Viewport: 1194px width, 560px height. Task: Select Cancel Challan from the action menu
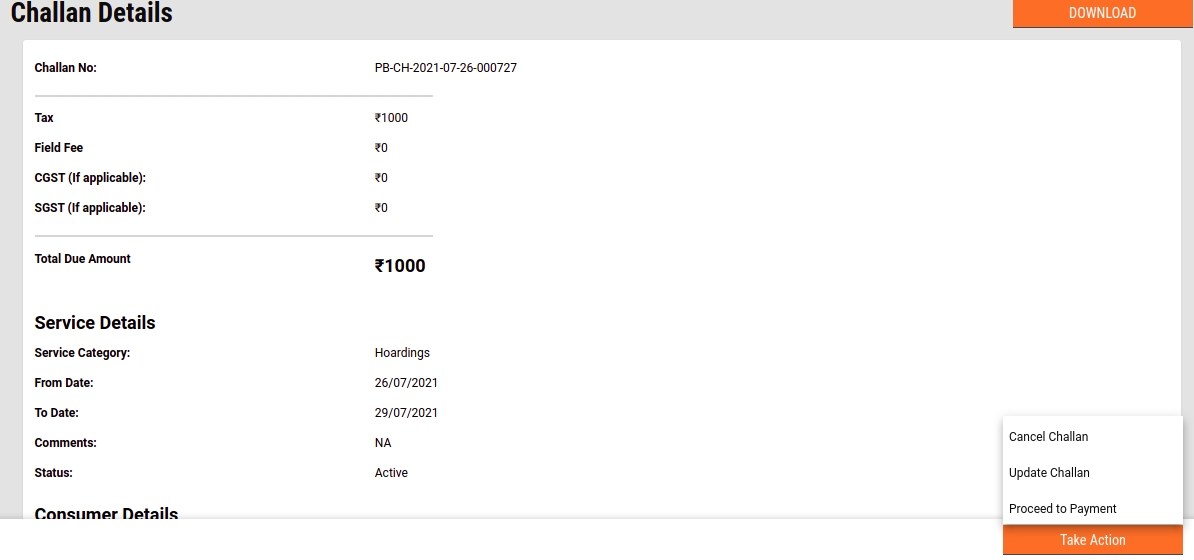click(x=1048, y=437)
